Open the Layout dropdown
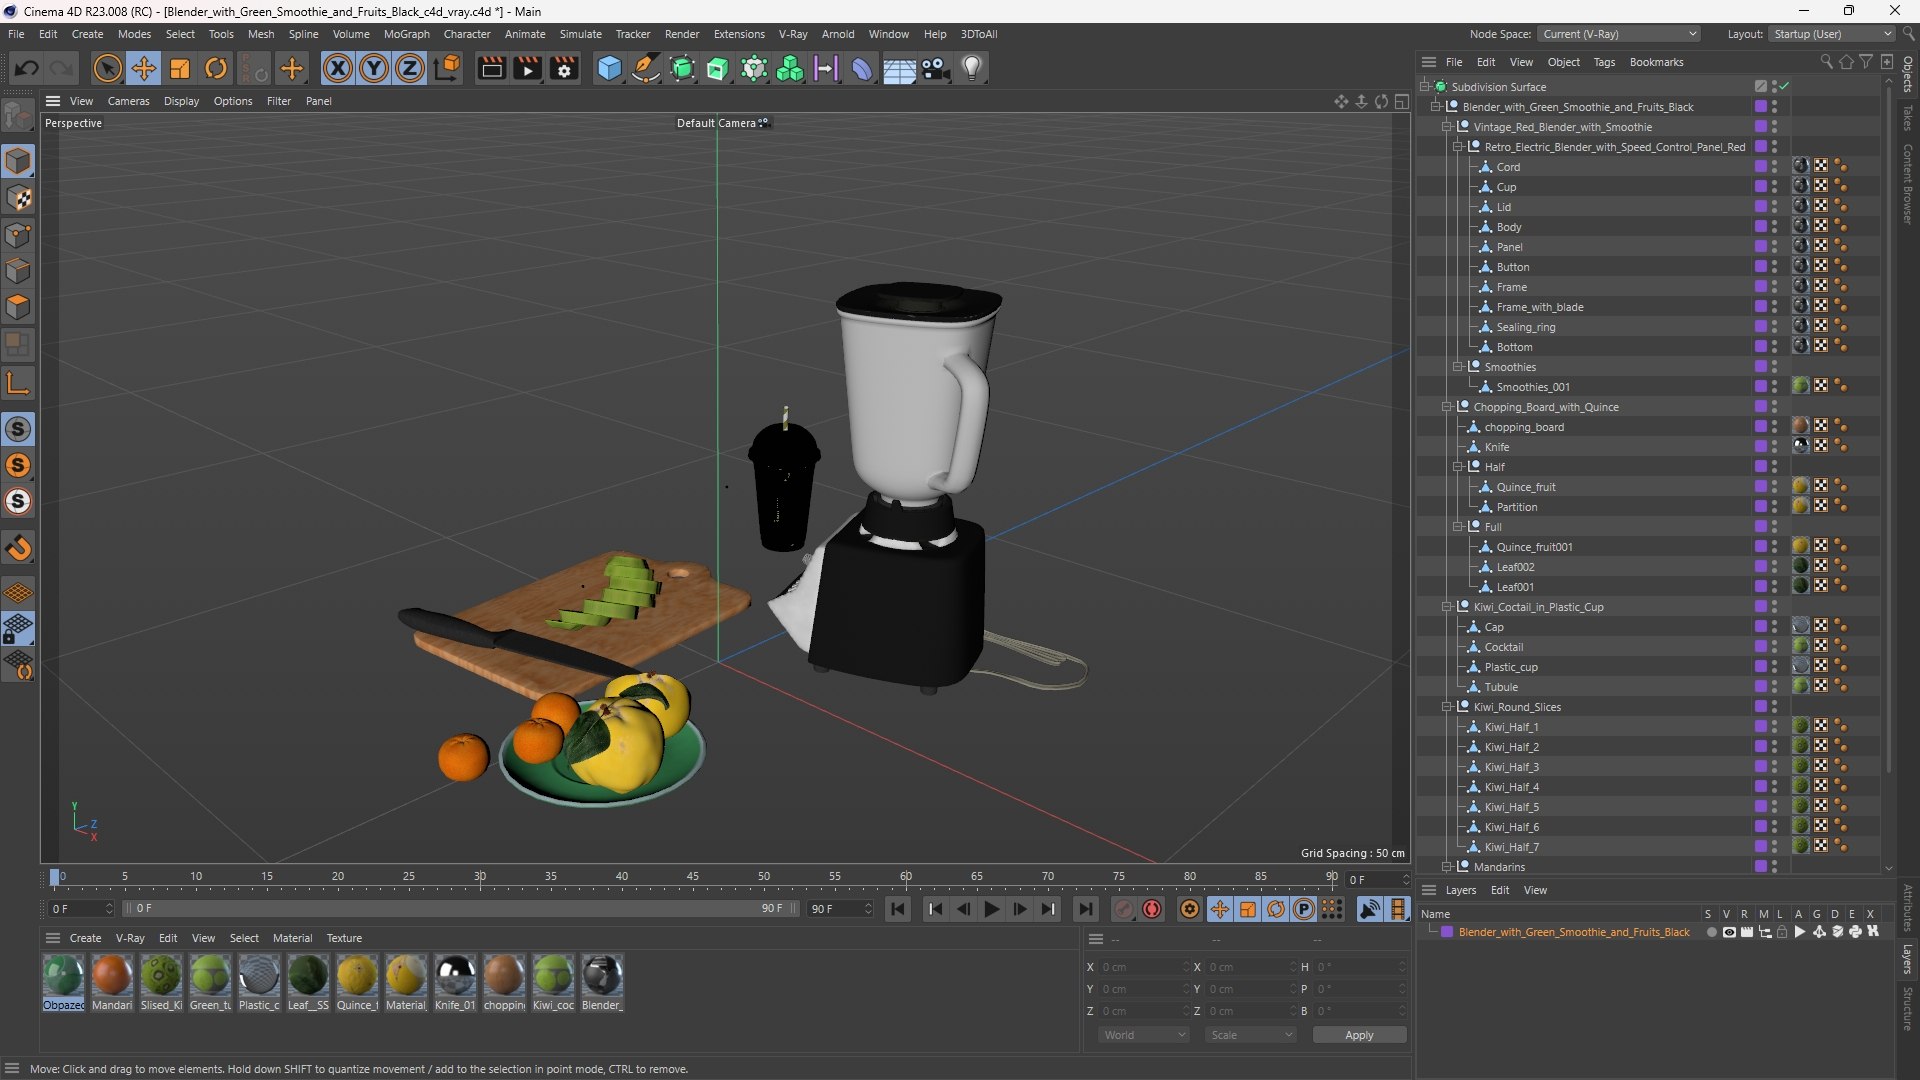This screenshot has width=1920, height=1080. [x=1832, y=34]
